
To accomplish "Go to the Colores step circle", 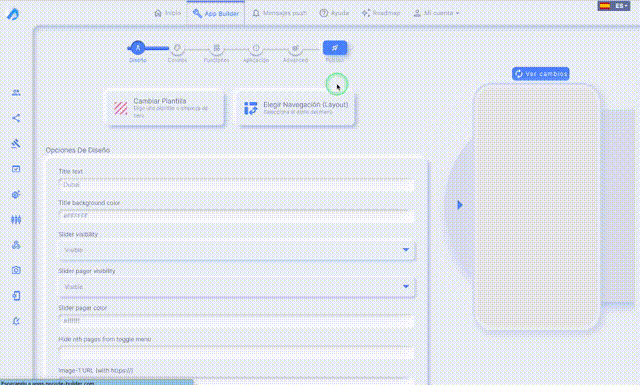I will pos(177,48).
